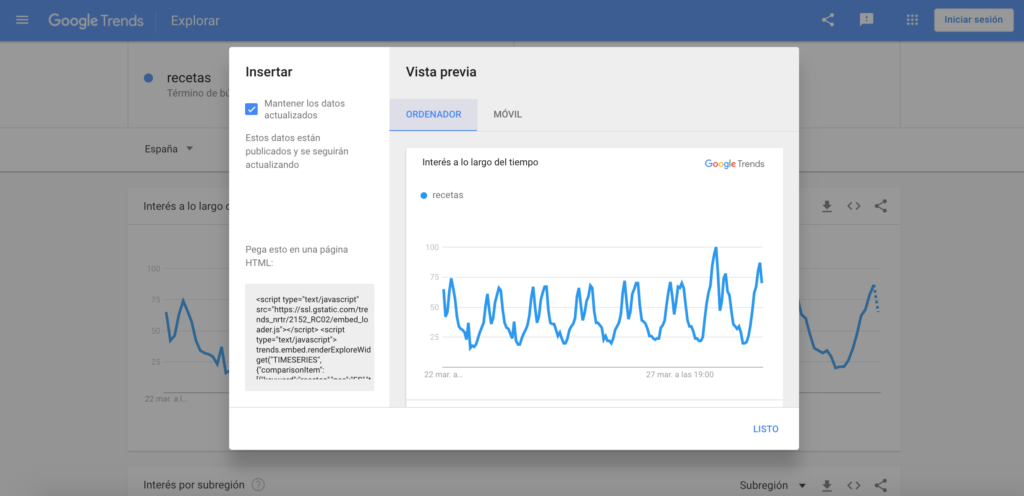Select the embed HTML code box
This screenshot has height=496, width=1024.
[310, 337]
